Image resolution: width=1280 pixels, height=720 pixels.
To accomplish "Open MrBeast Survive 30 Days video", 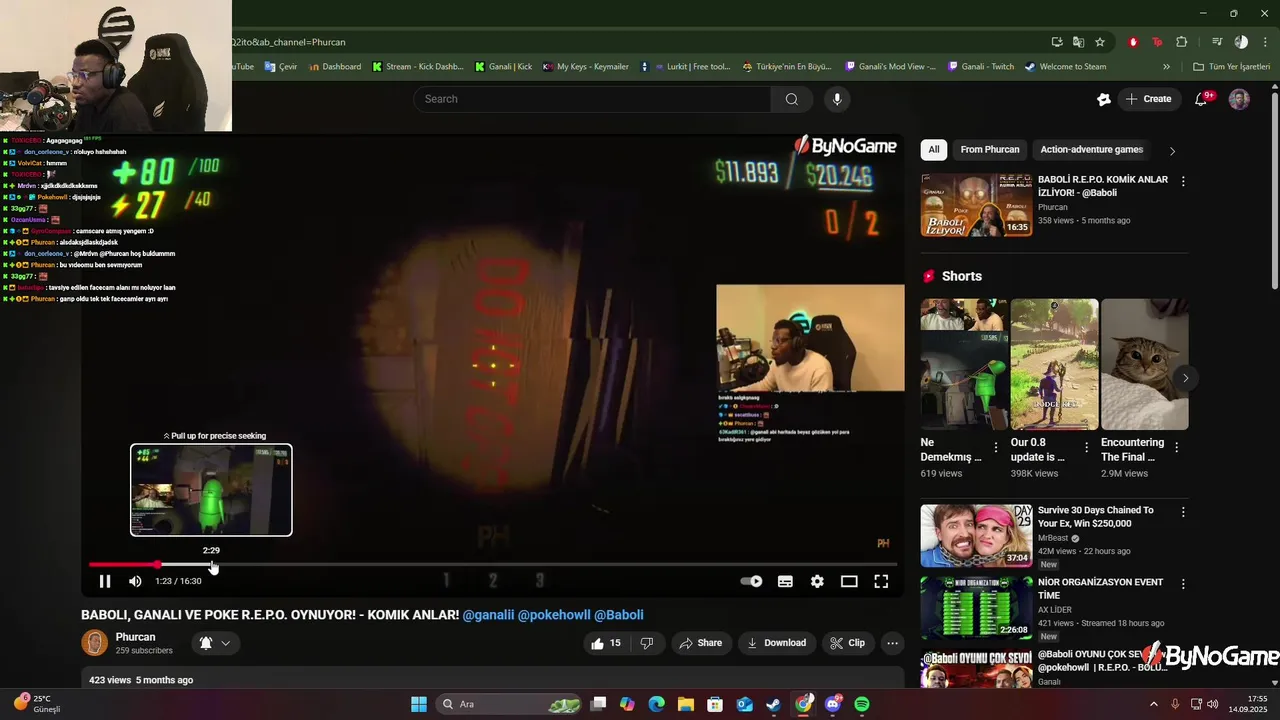I will pos(976,535).
